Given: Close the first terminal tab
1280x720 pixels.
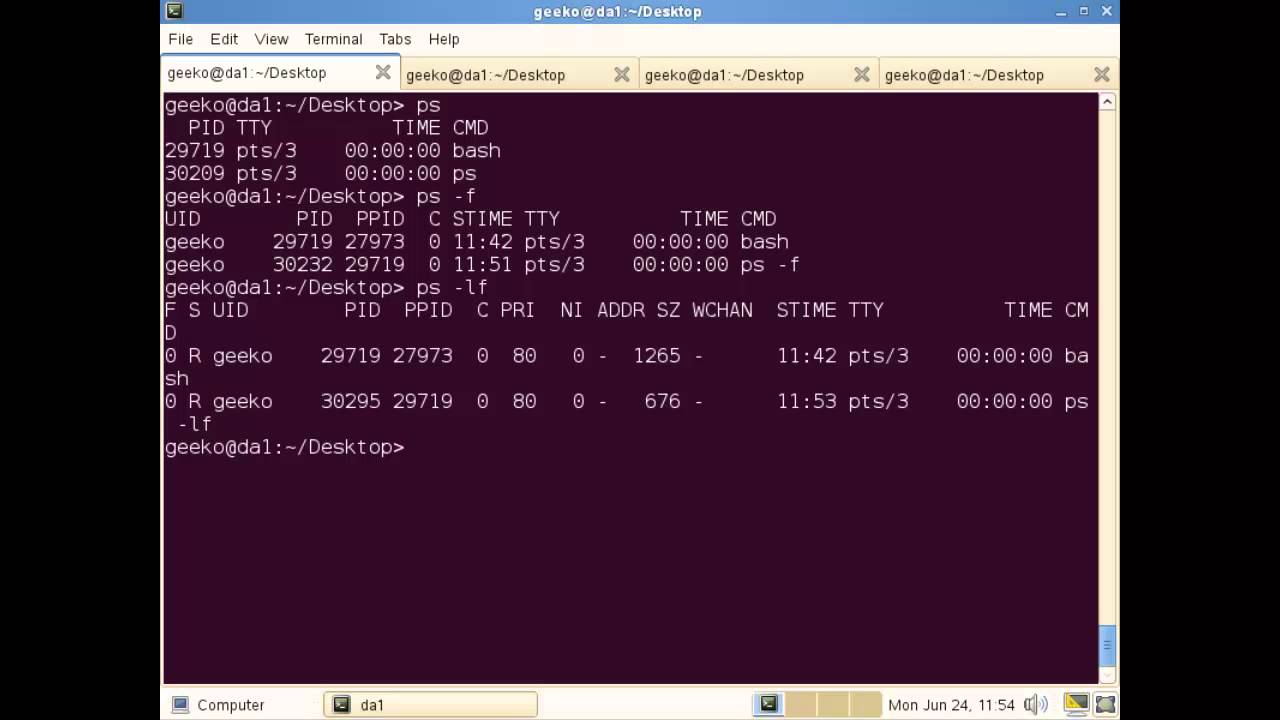Looking at the screenshot, I should coord(383,73).
